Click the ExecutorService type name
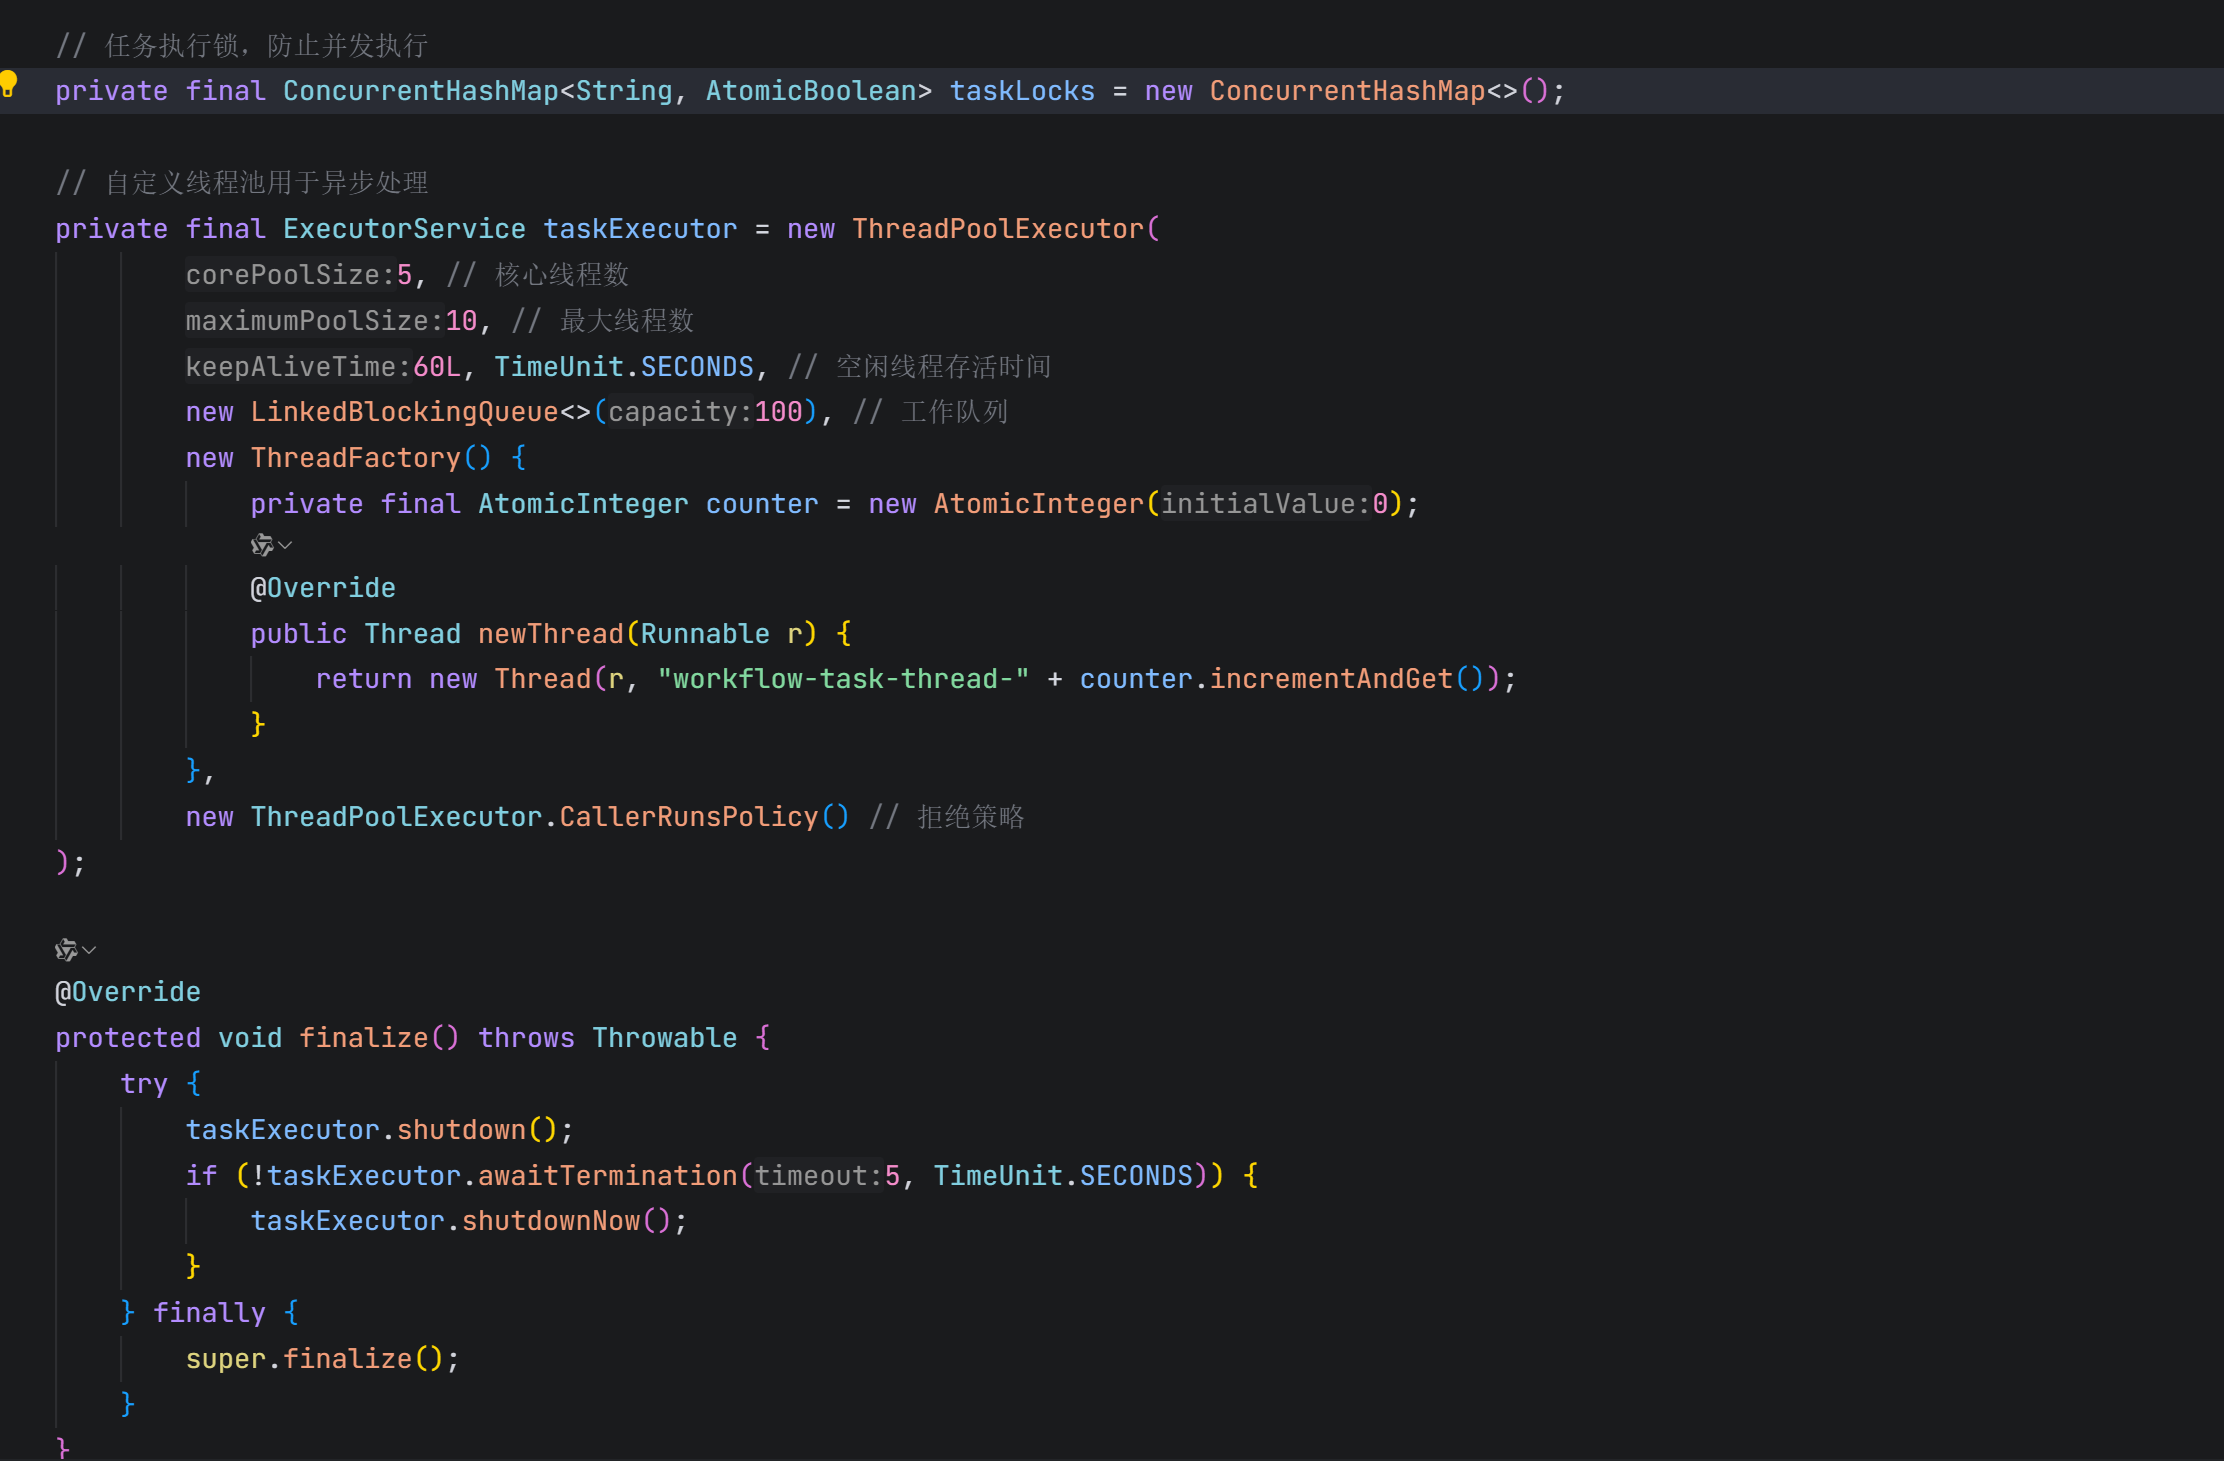 [404, 229]
